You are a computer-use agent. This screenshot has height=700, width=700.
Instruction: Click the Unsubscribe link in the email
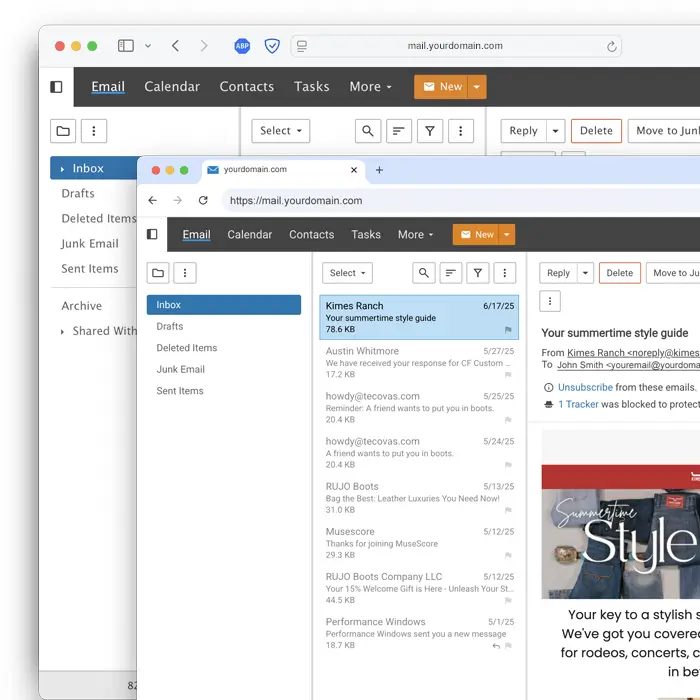pos(585,387)
